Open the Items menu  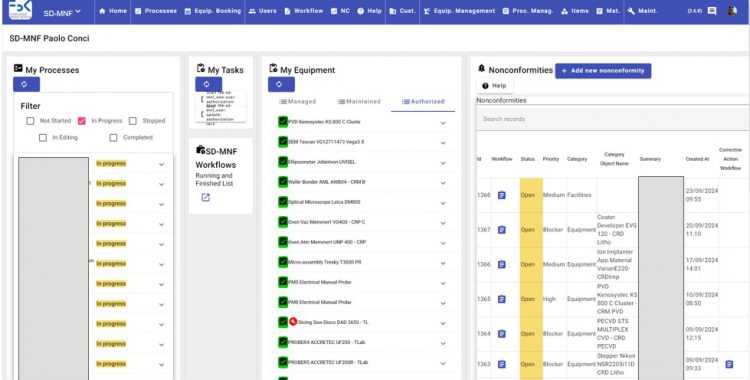(575, 11)
